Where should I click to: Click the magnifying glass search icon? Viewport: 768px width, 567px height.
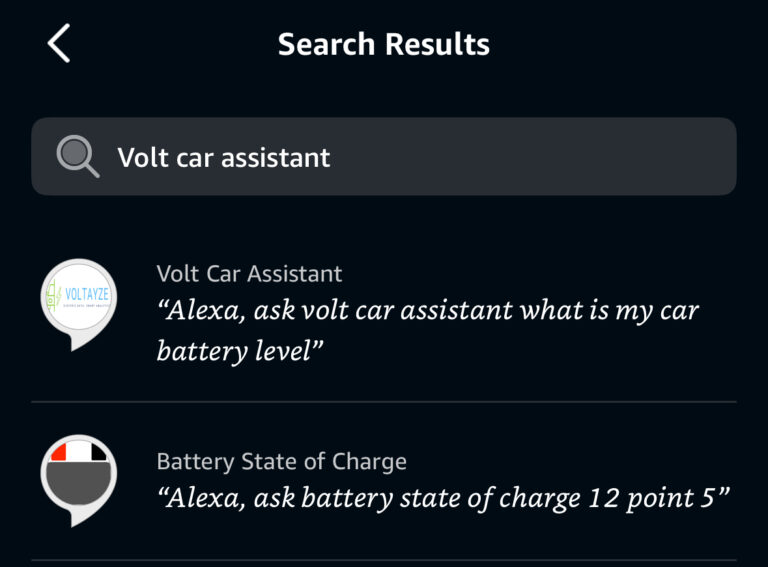[77, 156]
